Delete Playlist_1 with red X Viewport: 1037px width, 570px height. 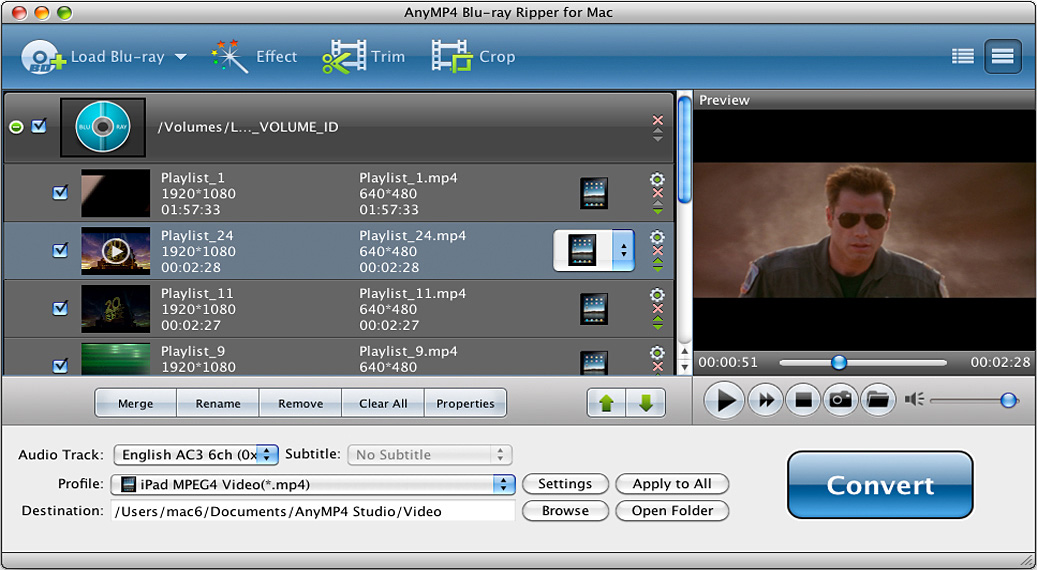[657, 193]
